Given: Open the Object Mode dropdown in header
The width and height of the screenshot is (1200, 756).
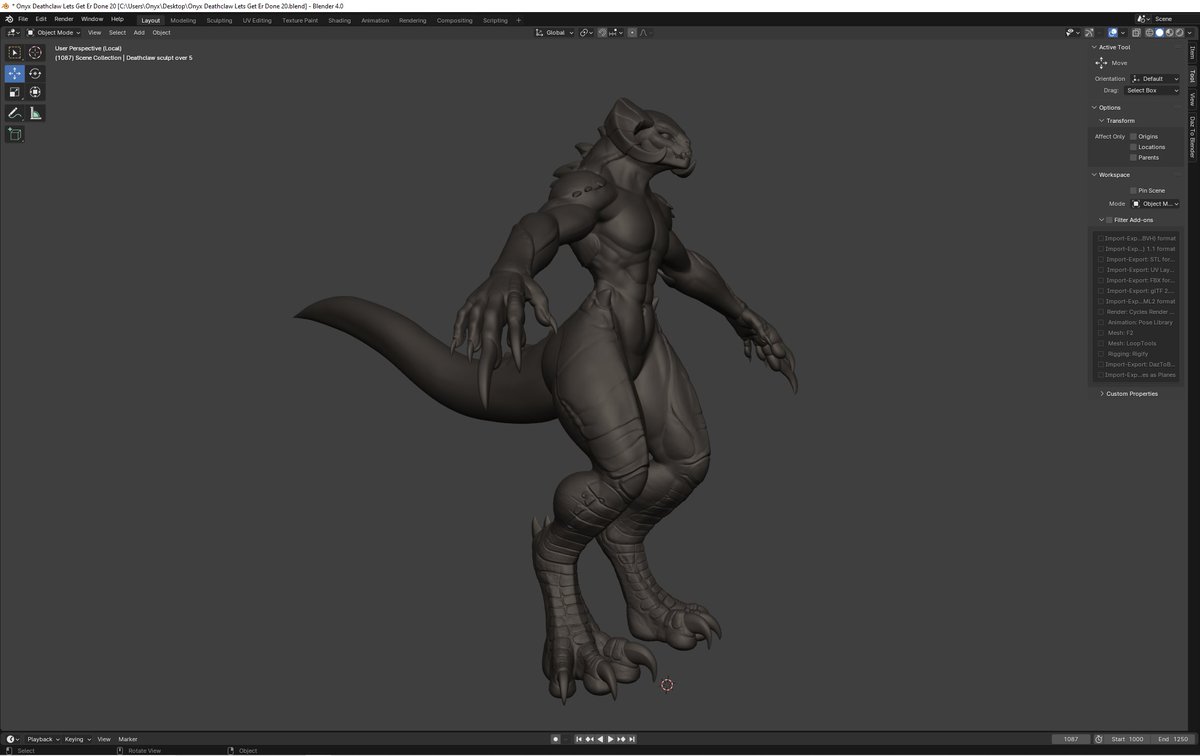Looking at the screenshot, I should pos(55,32).
